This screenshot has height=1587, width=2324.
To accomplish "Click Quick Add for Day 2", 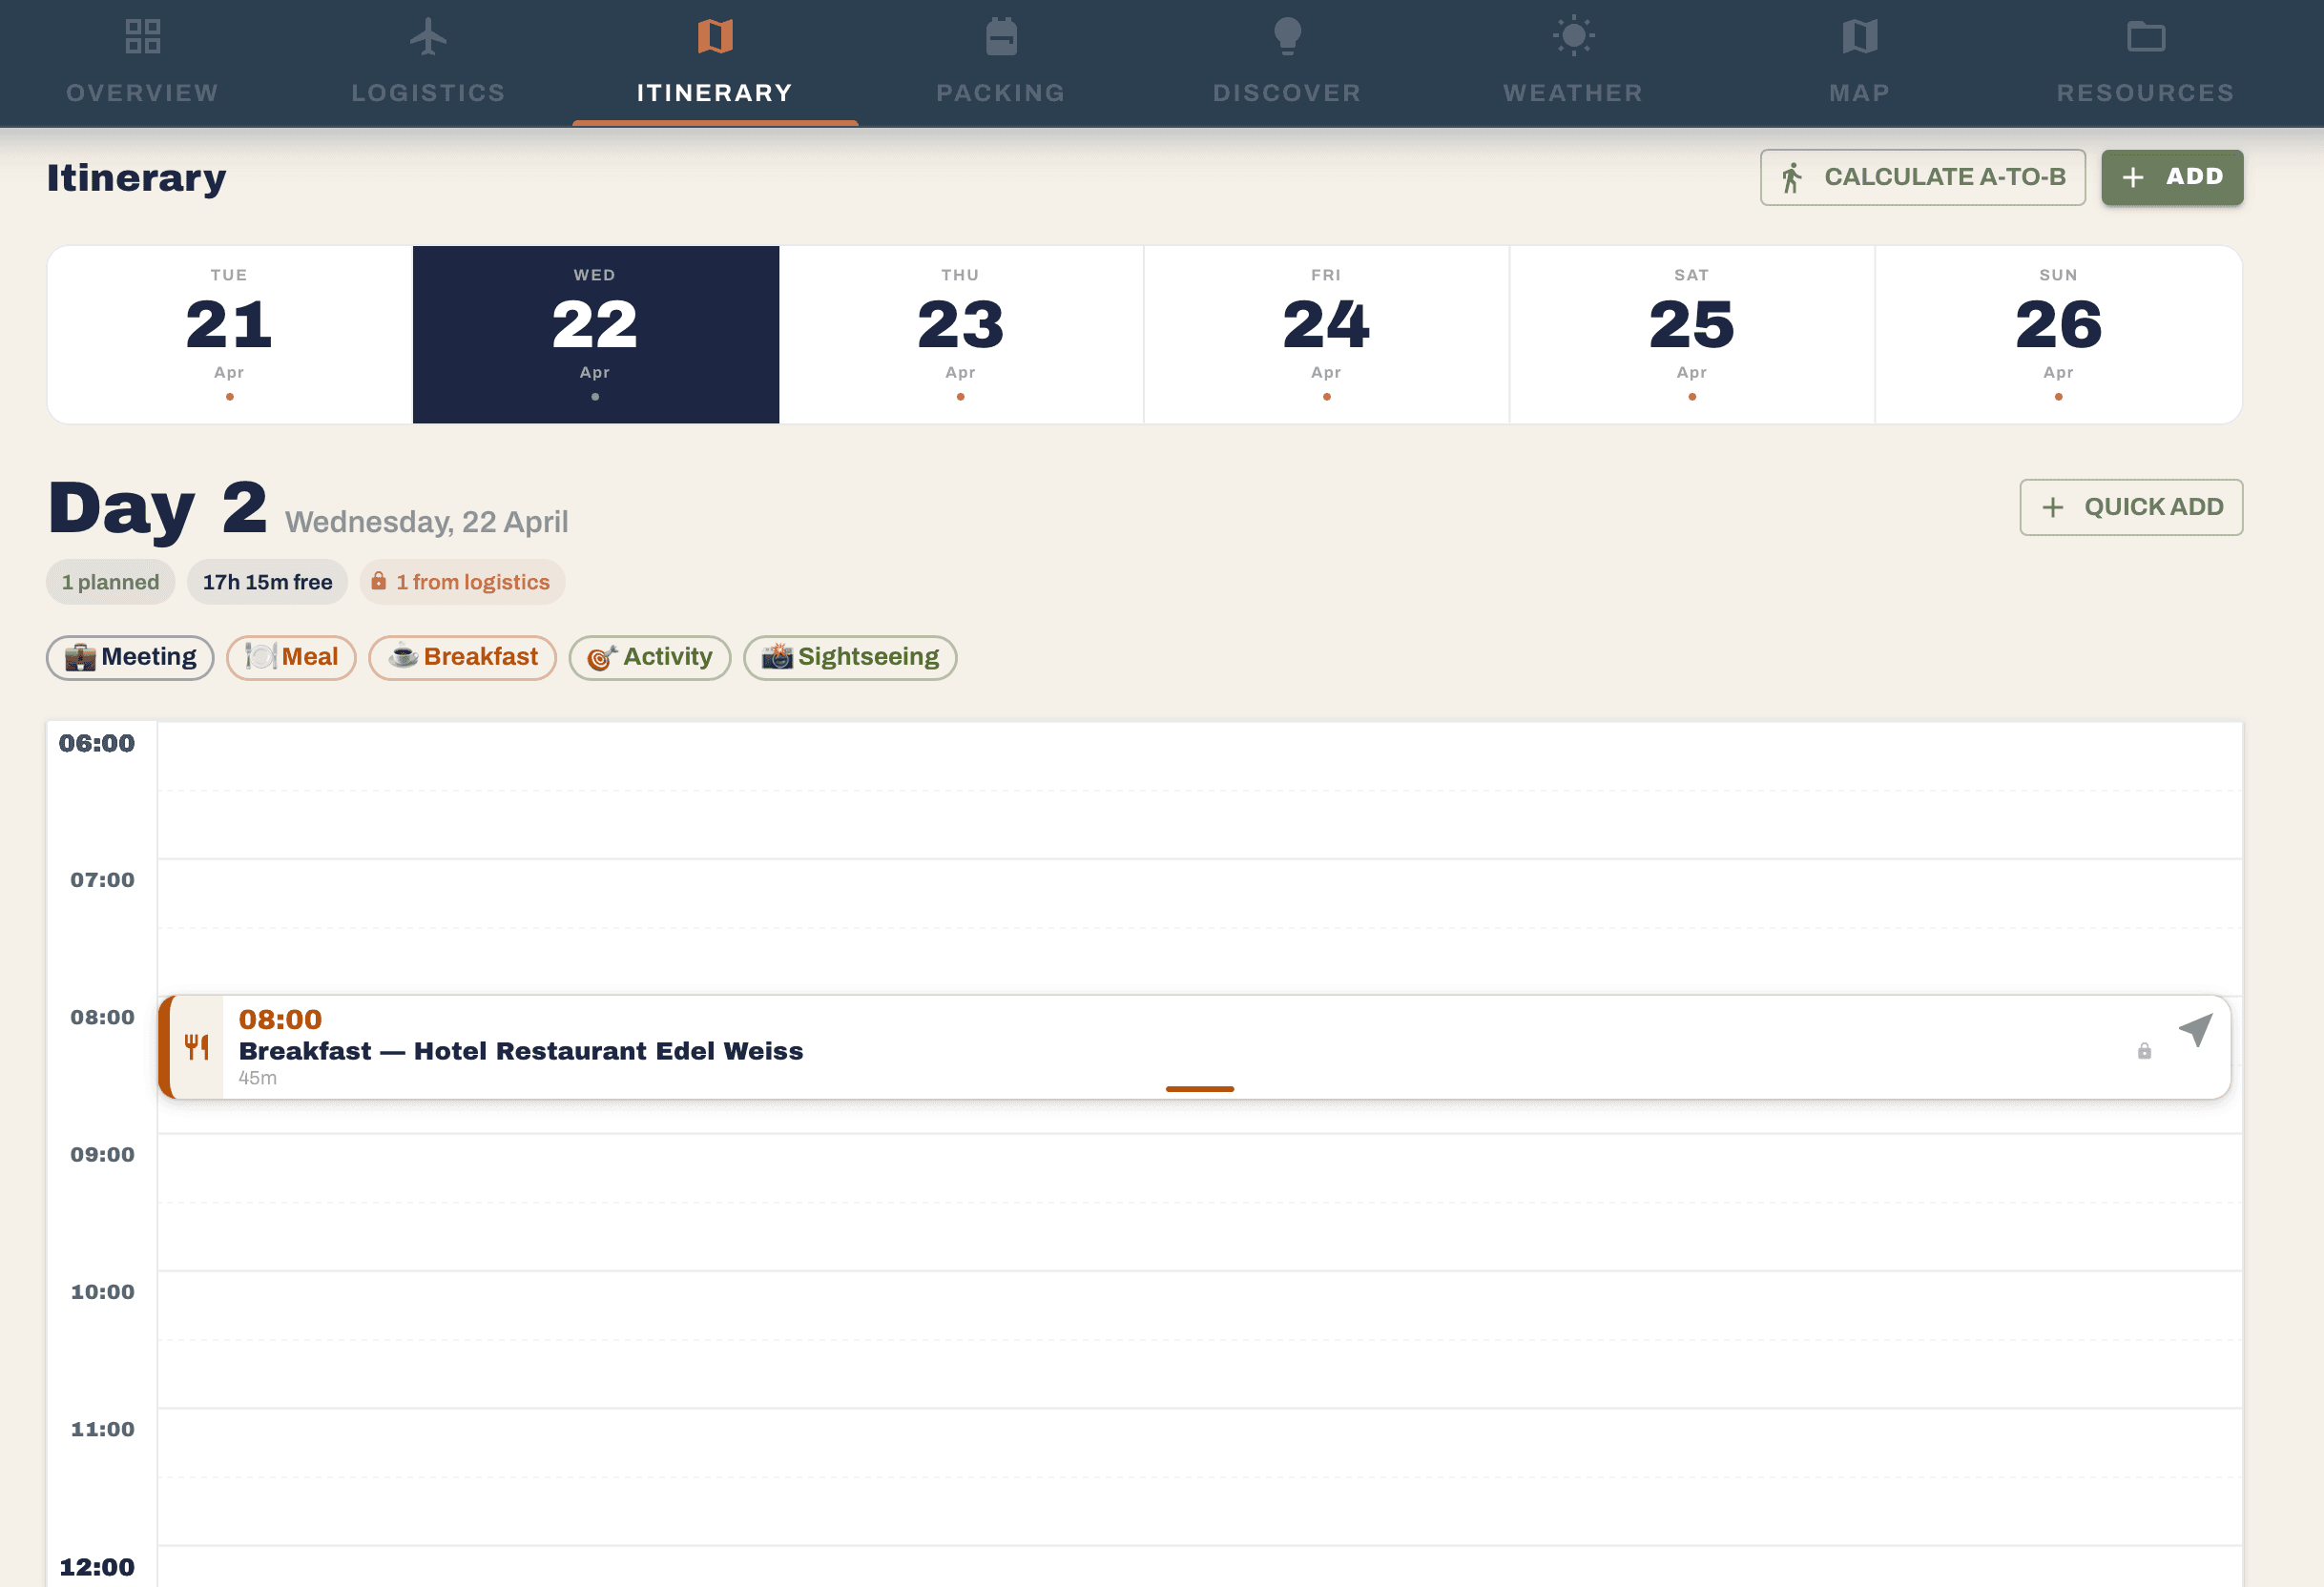I will click(2130, 507).
